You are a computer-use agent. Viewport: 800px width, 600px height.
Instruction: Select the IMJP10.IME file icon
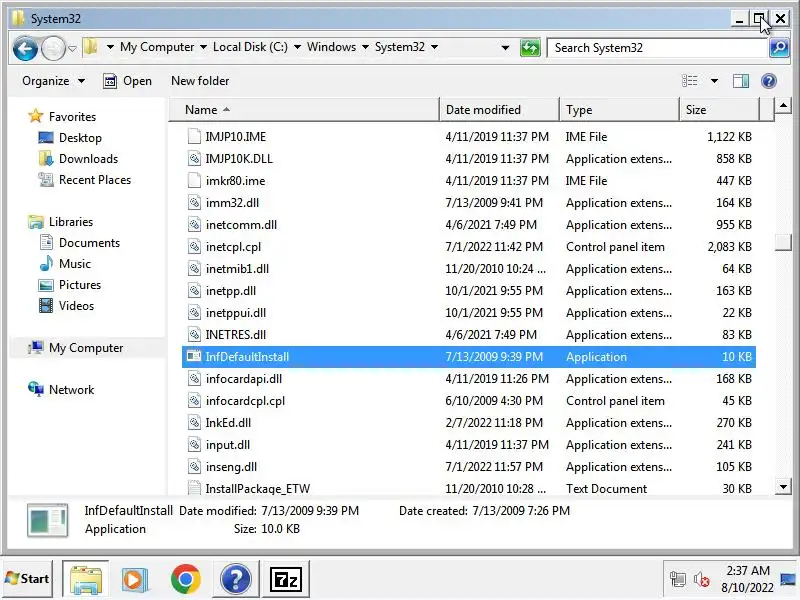point(194,136)
